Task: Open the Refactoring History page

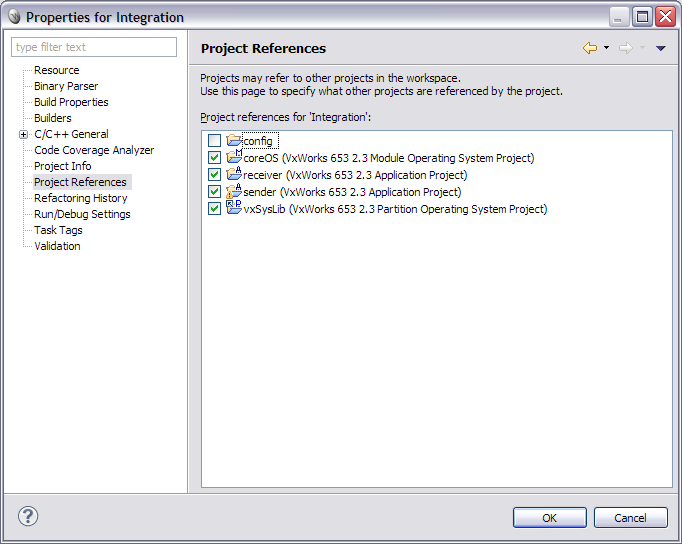Action: click(x=81, y=198)
